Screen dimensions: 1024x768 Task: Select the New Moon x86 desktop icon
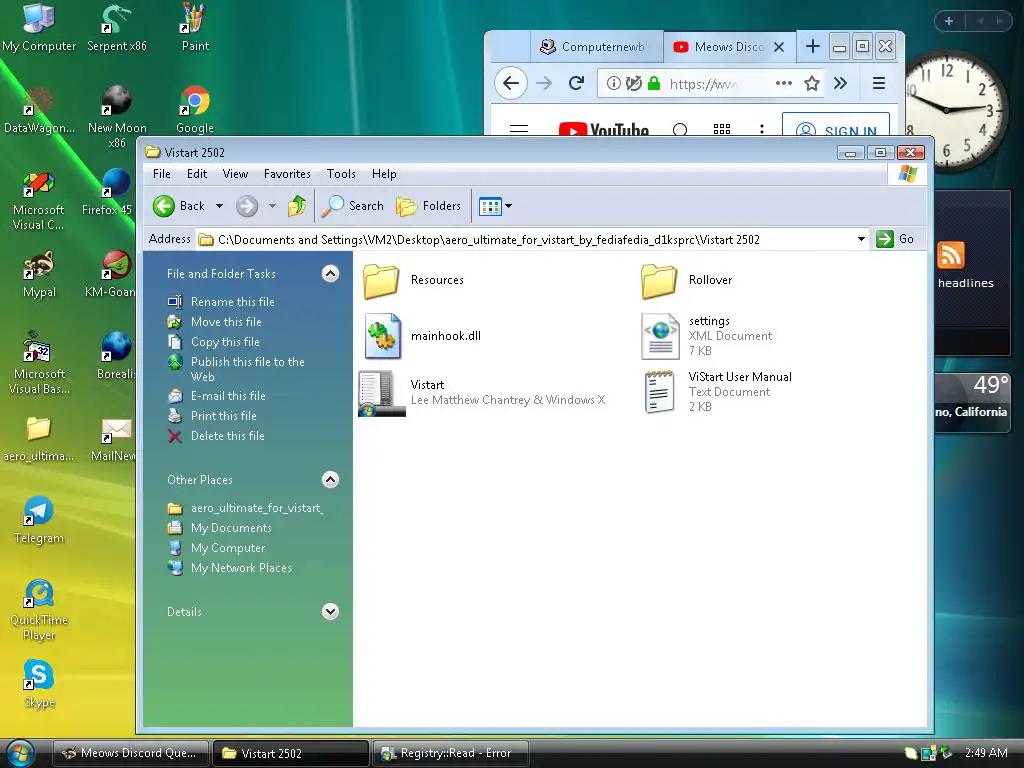click(117, 117)
